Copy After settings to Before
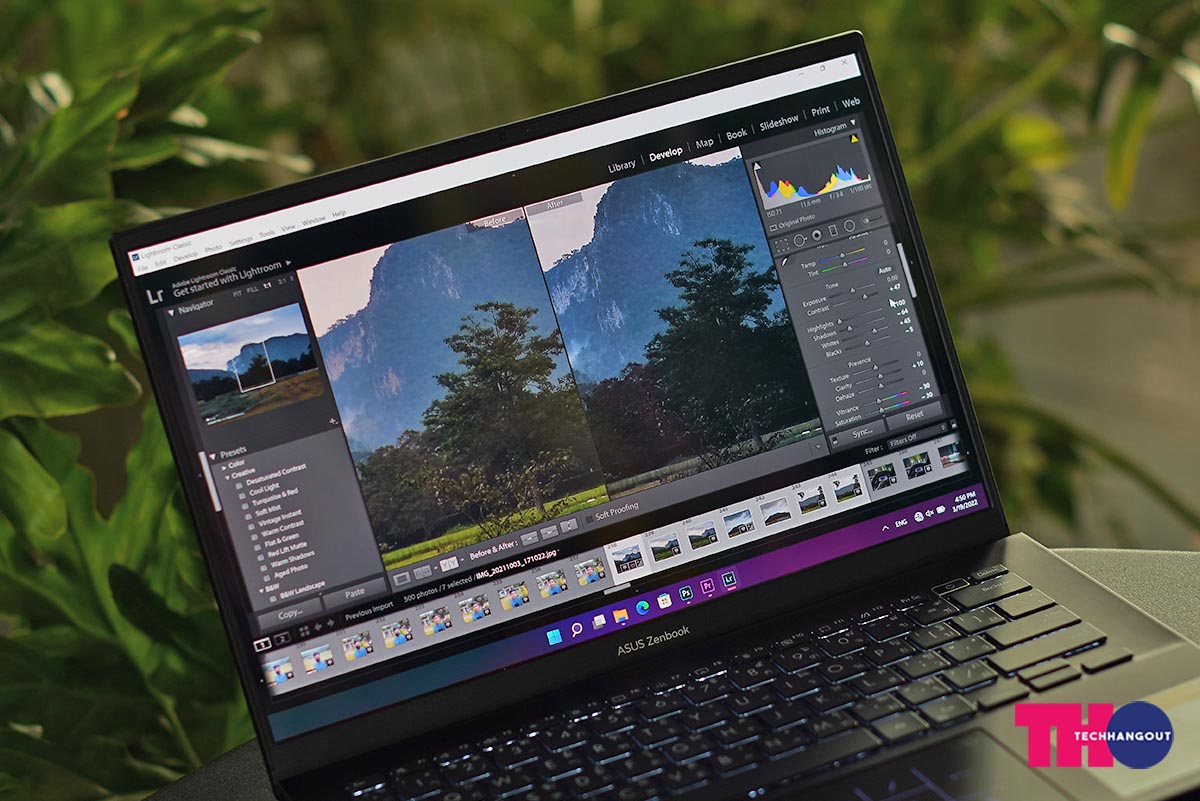1200x801 pixels. [549, 531]
